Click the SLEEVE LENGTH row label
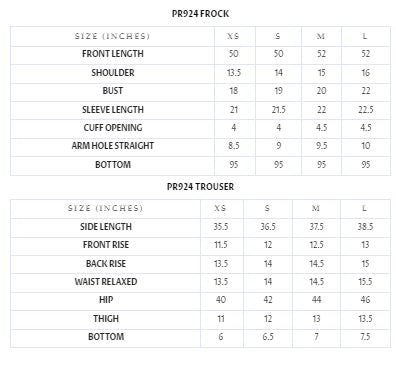 pos(113,110)
